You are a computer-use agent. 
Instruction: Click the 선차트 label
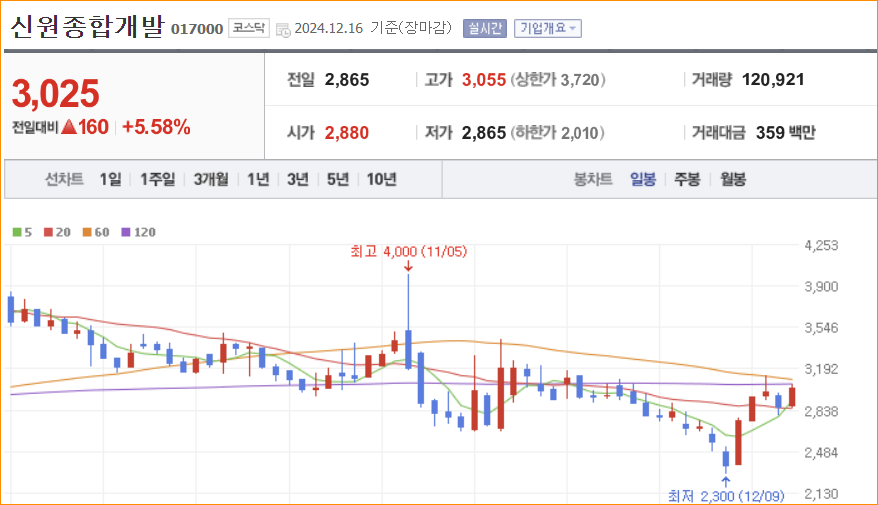pos(64,179)
